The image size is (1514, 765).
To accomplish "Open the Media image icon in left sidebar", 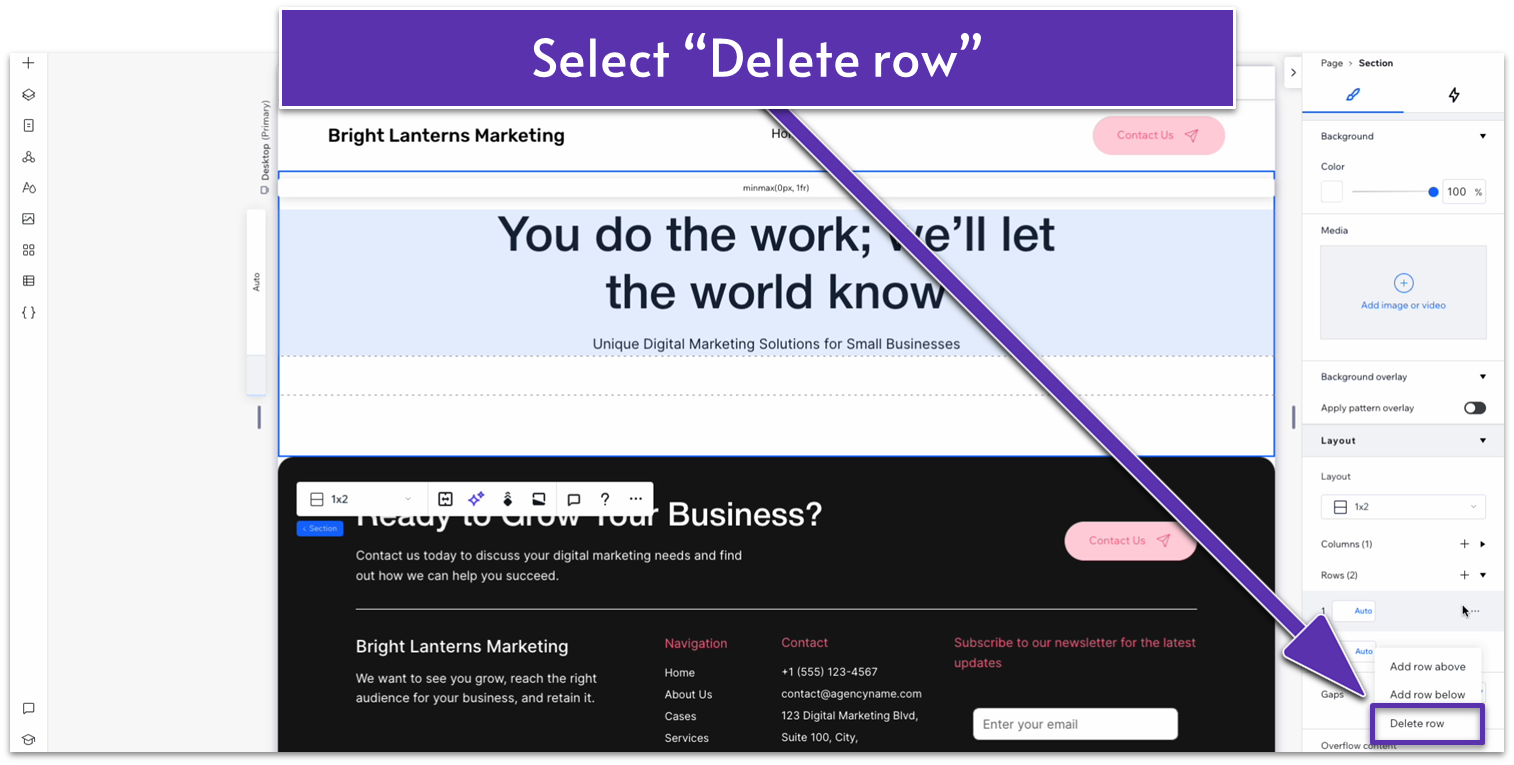I will (28, 219).
